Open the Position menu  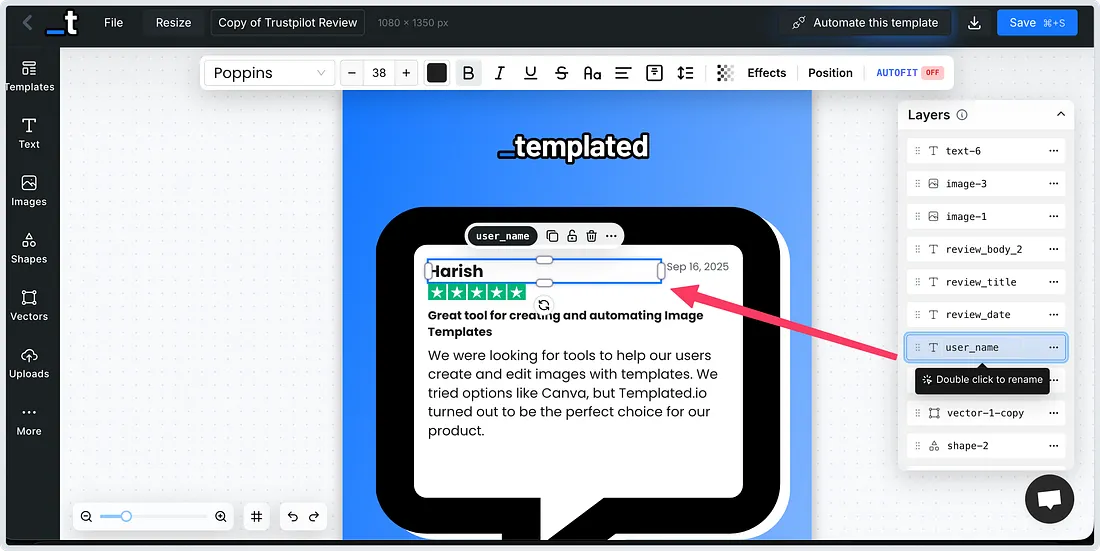(x=830, y=73)
